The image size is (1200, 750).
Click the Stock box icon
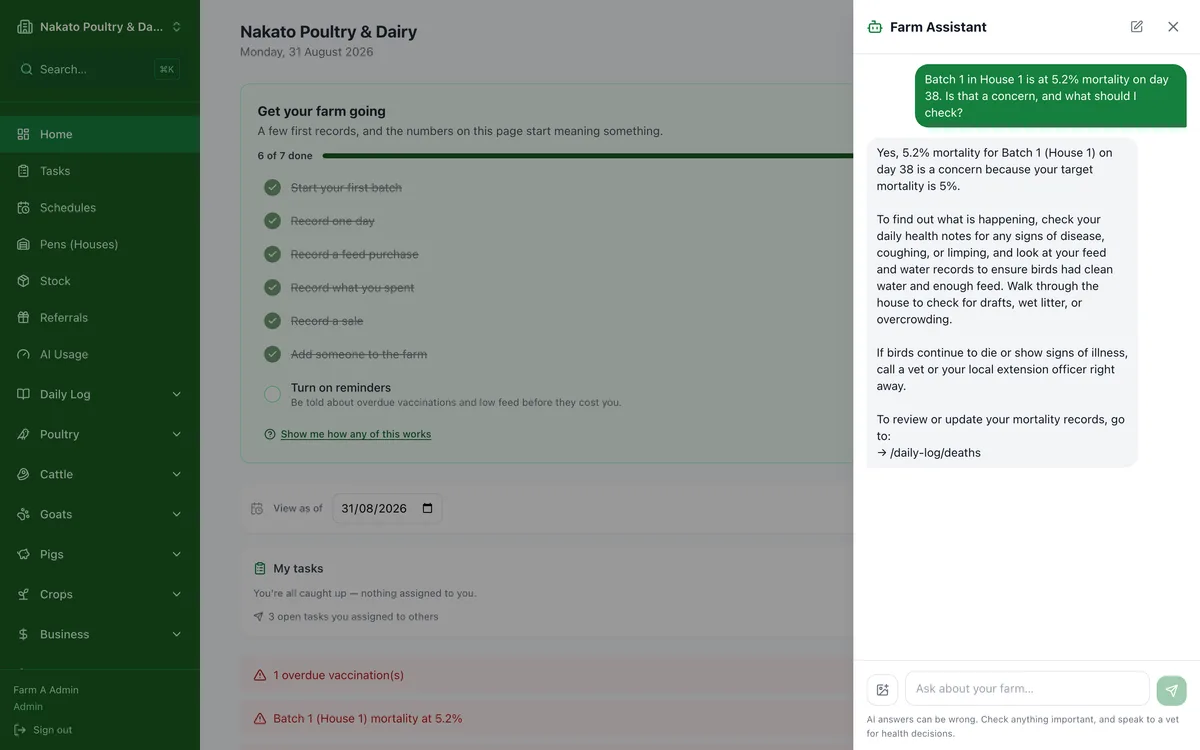coord(24,281)
